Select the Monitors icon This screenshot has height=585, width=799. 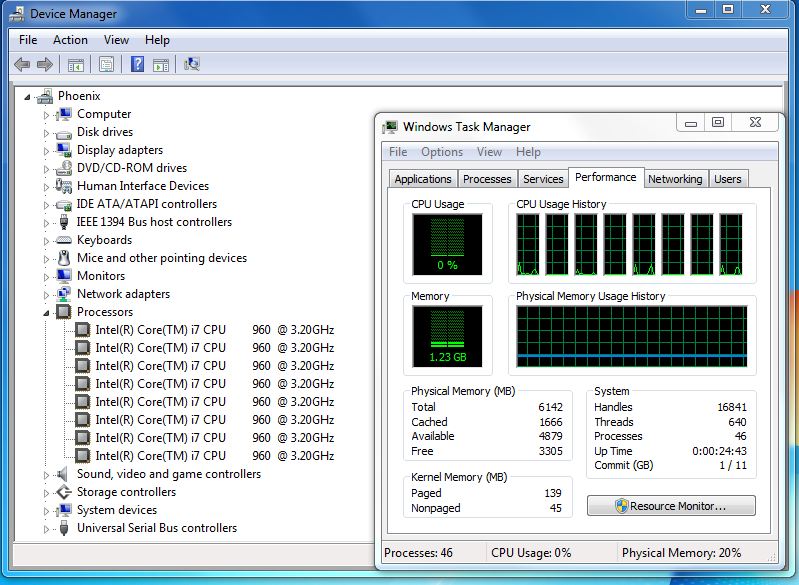click(64, 276)
